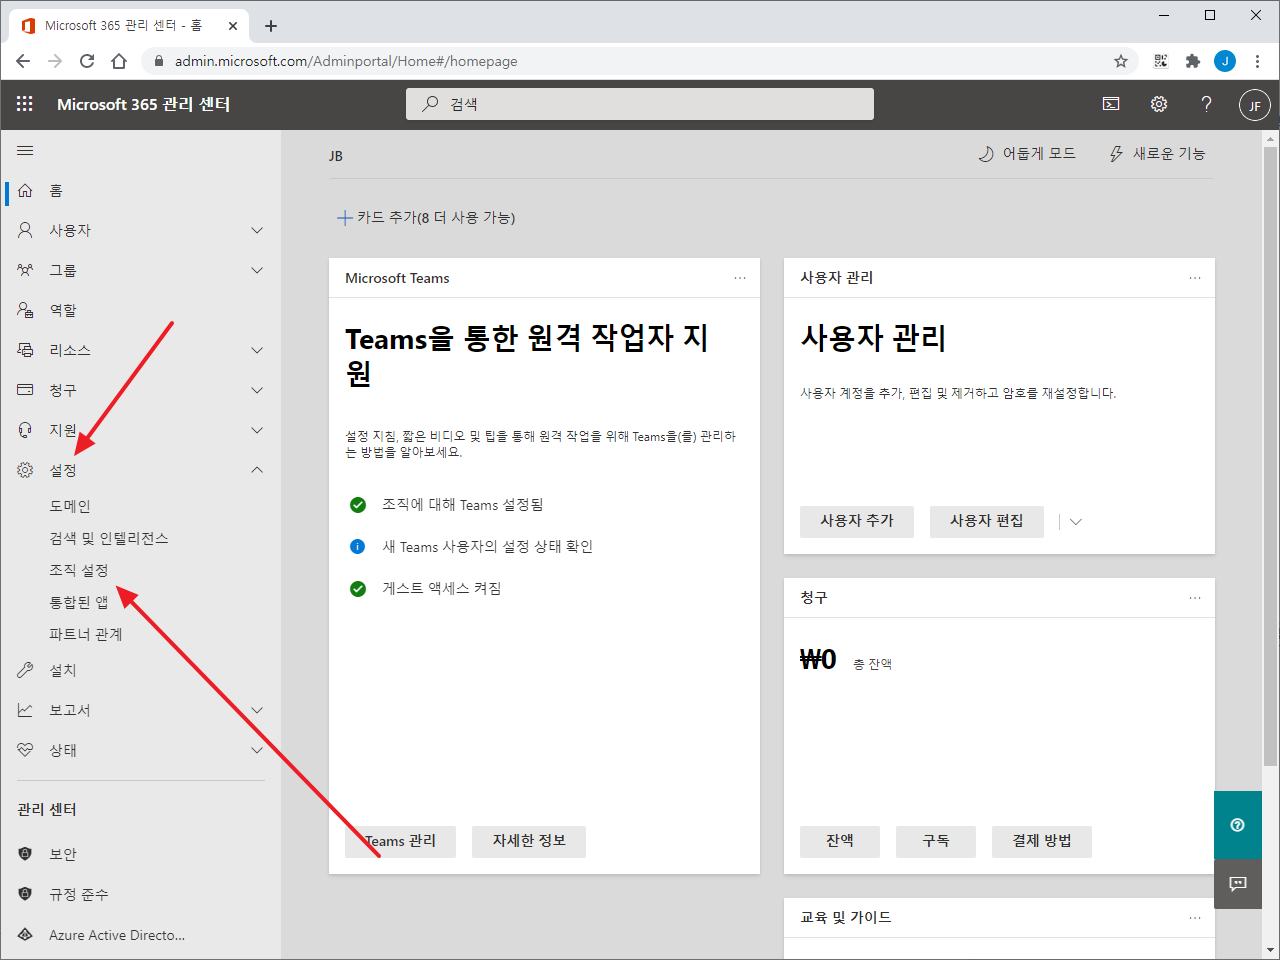Click the Security shield icon

coord(25,854)
